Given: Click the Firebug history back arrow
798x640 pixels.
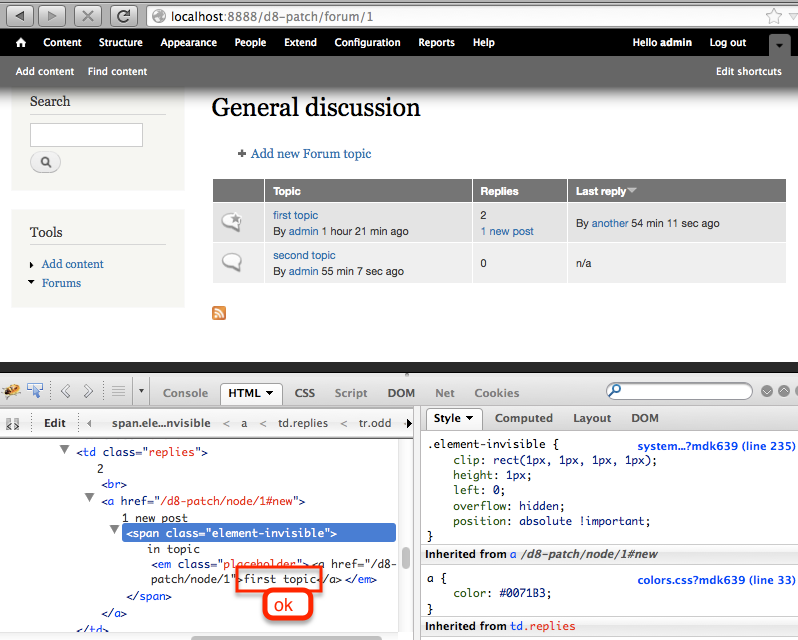Looking at the screenshot, I should pos(66,391).
